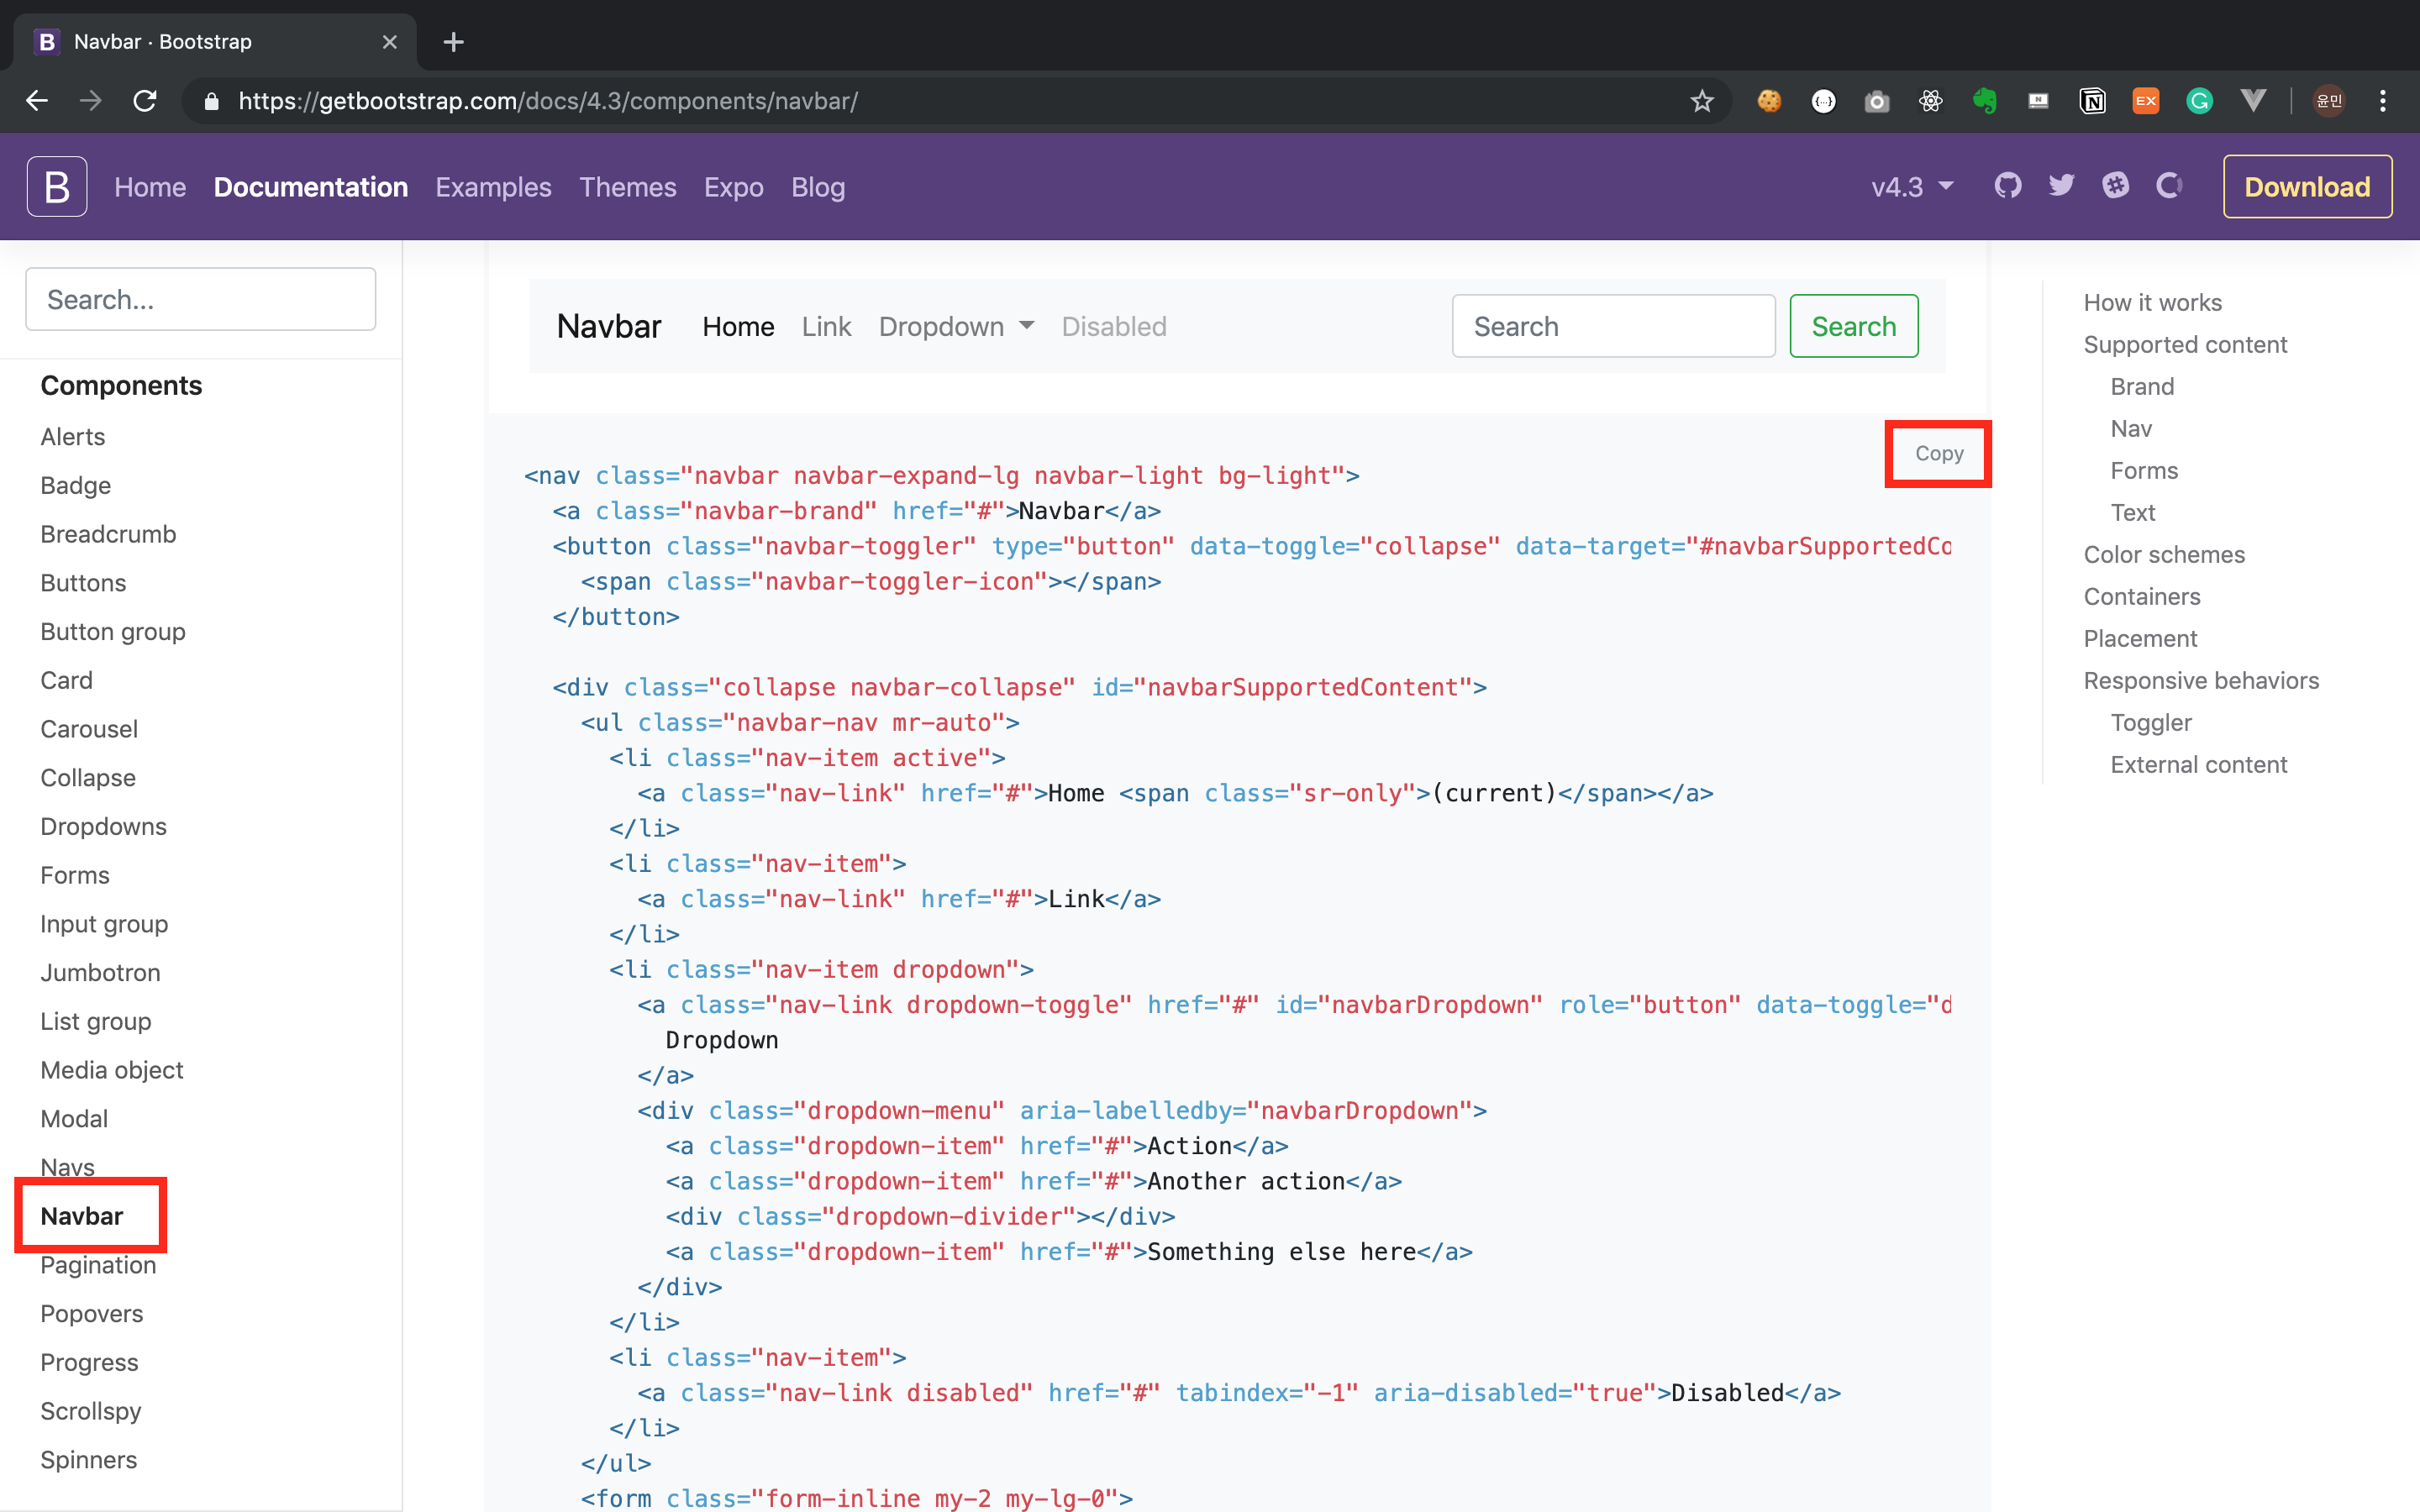This screenshot has height=1512, width=2420.
Task: Jump to Color schemes section link
Action: coord(2164,555)
